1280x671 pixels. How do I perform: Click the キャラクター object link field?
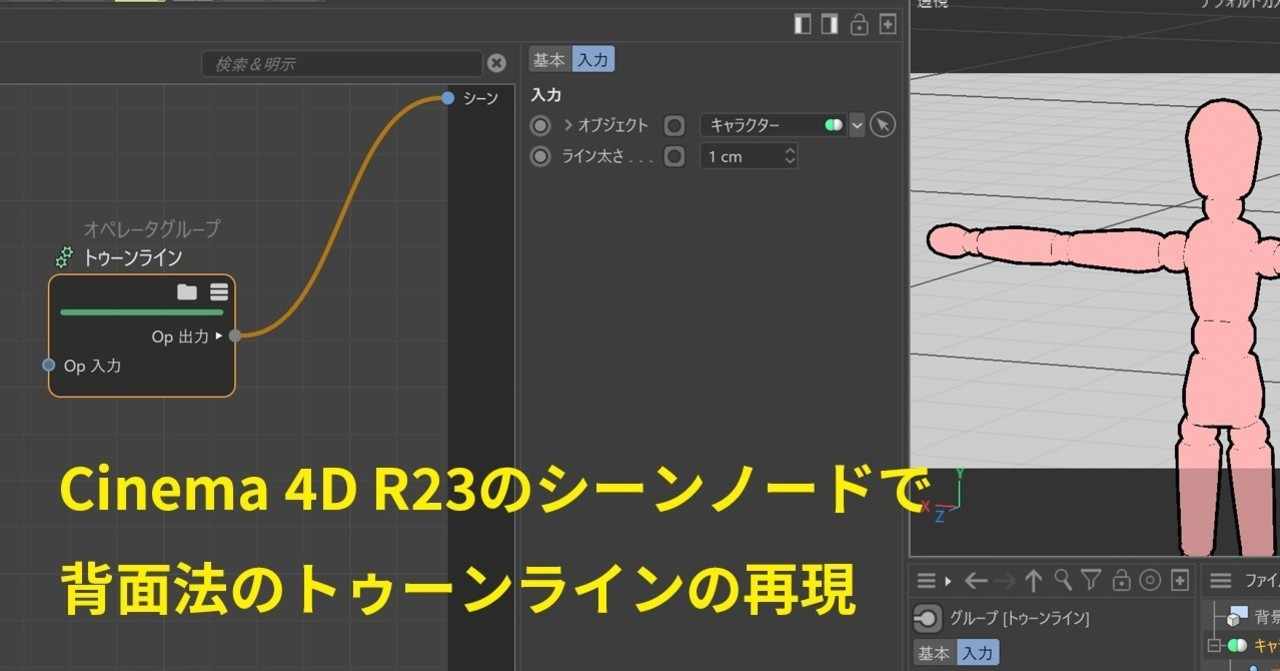coord(773,126)
